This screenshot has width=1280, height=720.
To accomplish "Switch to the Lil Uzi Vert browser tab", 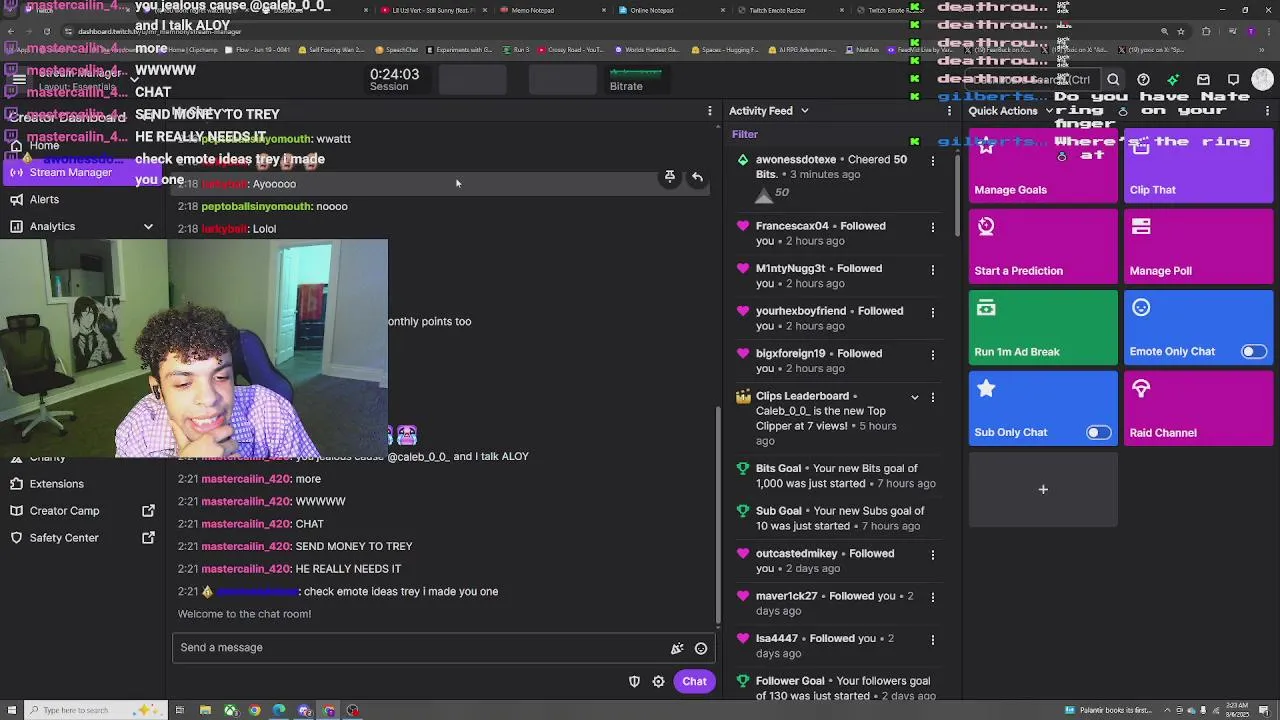I will (434, 10).
